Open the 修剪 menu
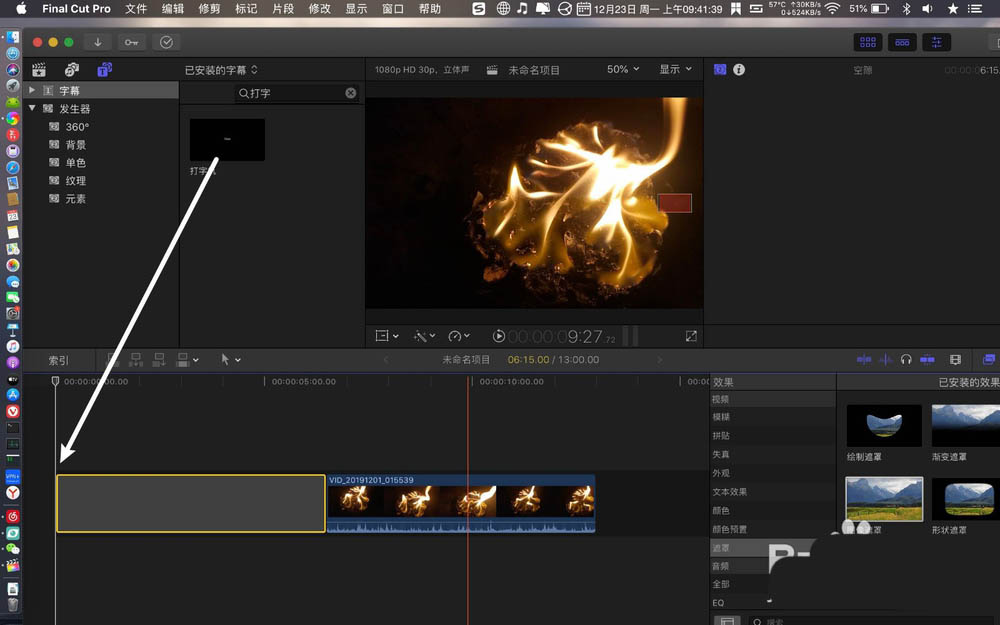 coord(209,8)
